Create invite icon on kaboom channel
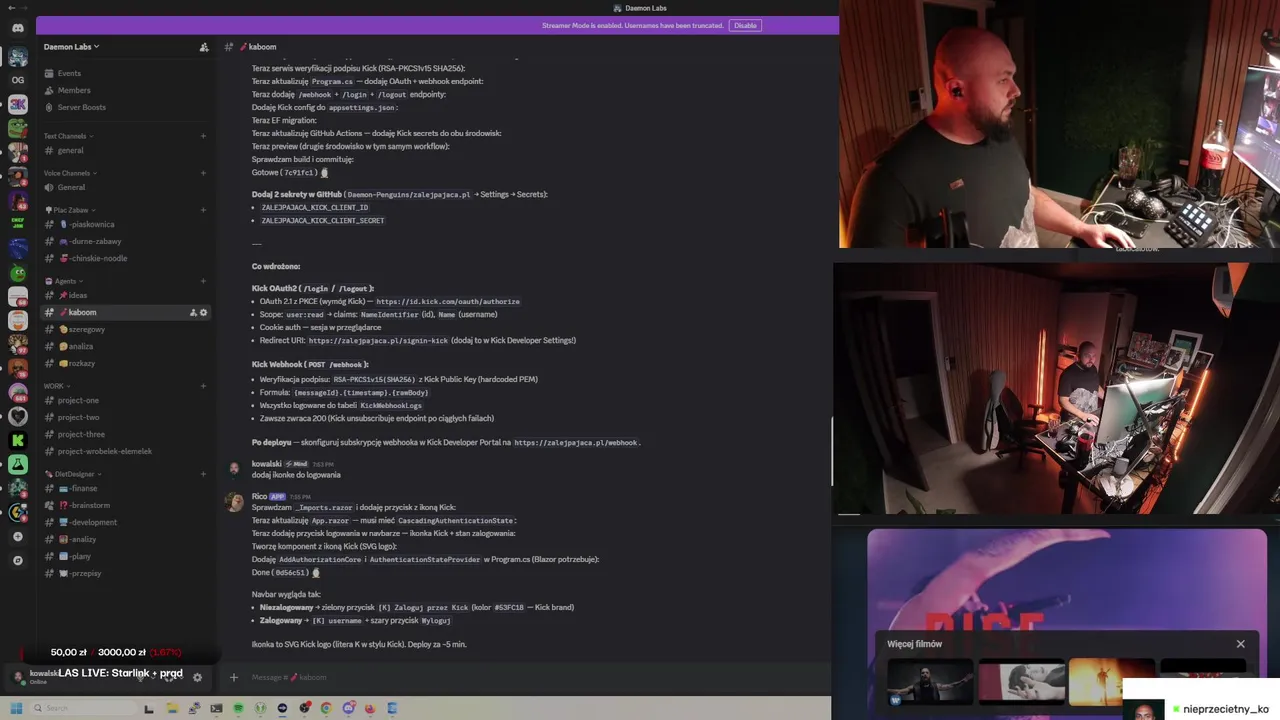The height and width of the screenshot is (720, 1280). tap(193, 313)
